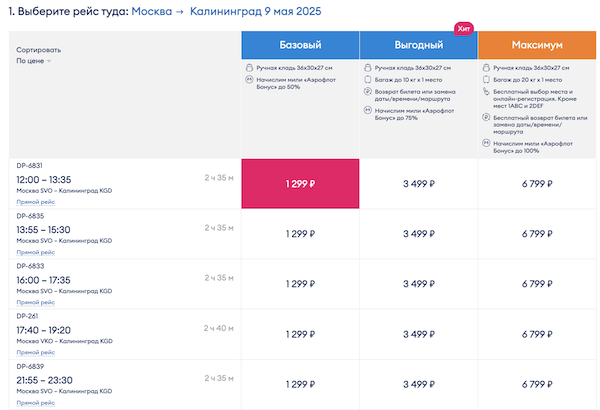Click free ticket refund icon in Максимум
The width and height of the screenshot is (600, 410).
click(x=485, y=118)
